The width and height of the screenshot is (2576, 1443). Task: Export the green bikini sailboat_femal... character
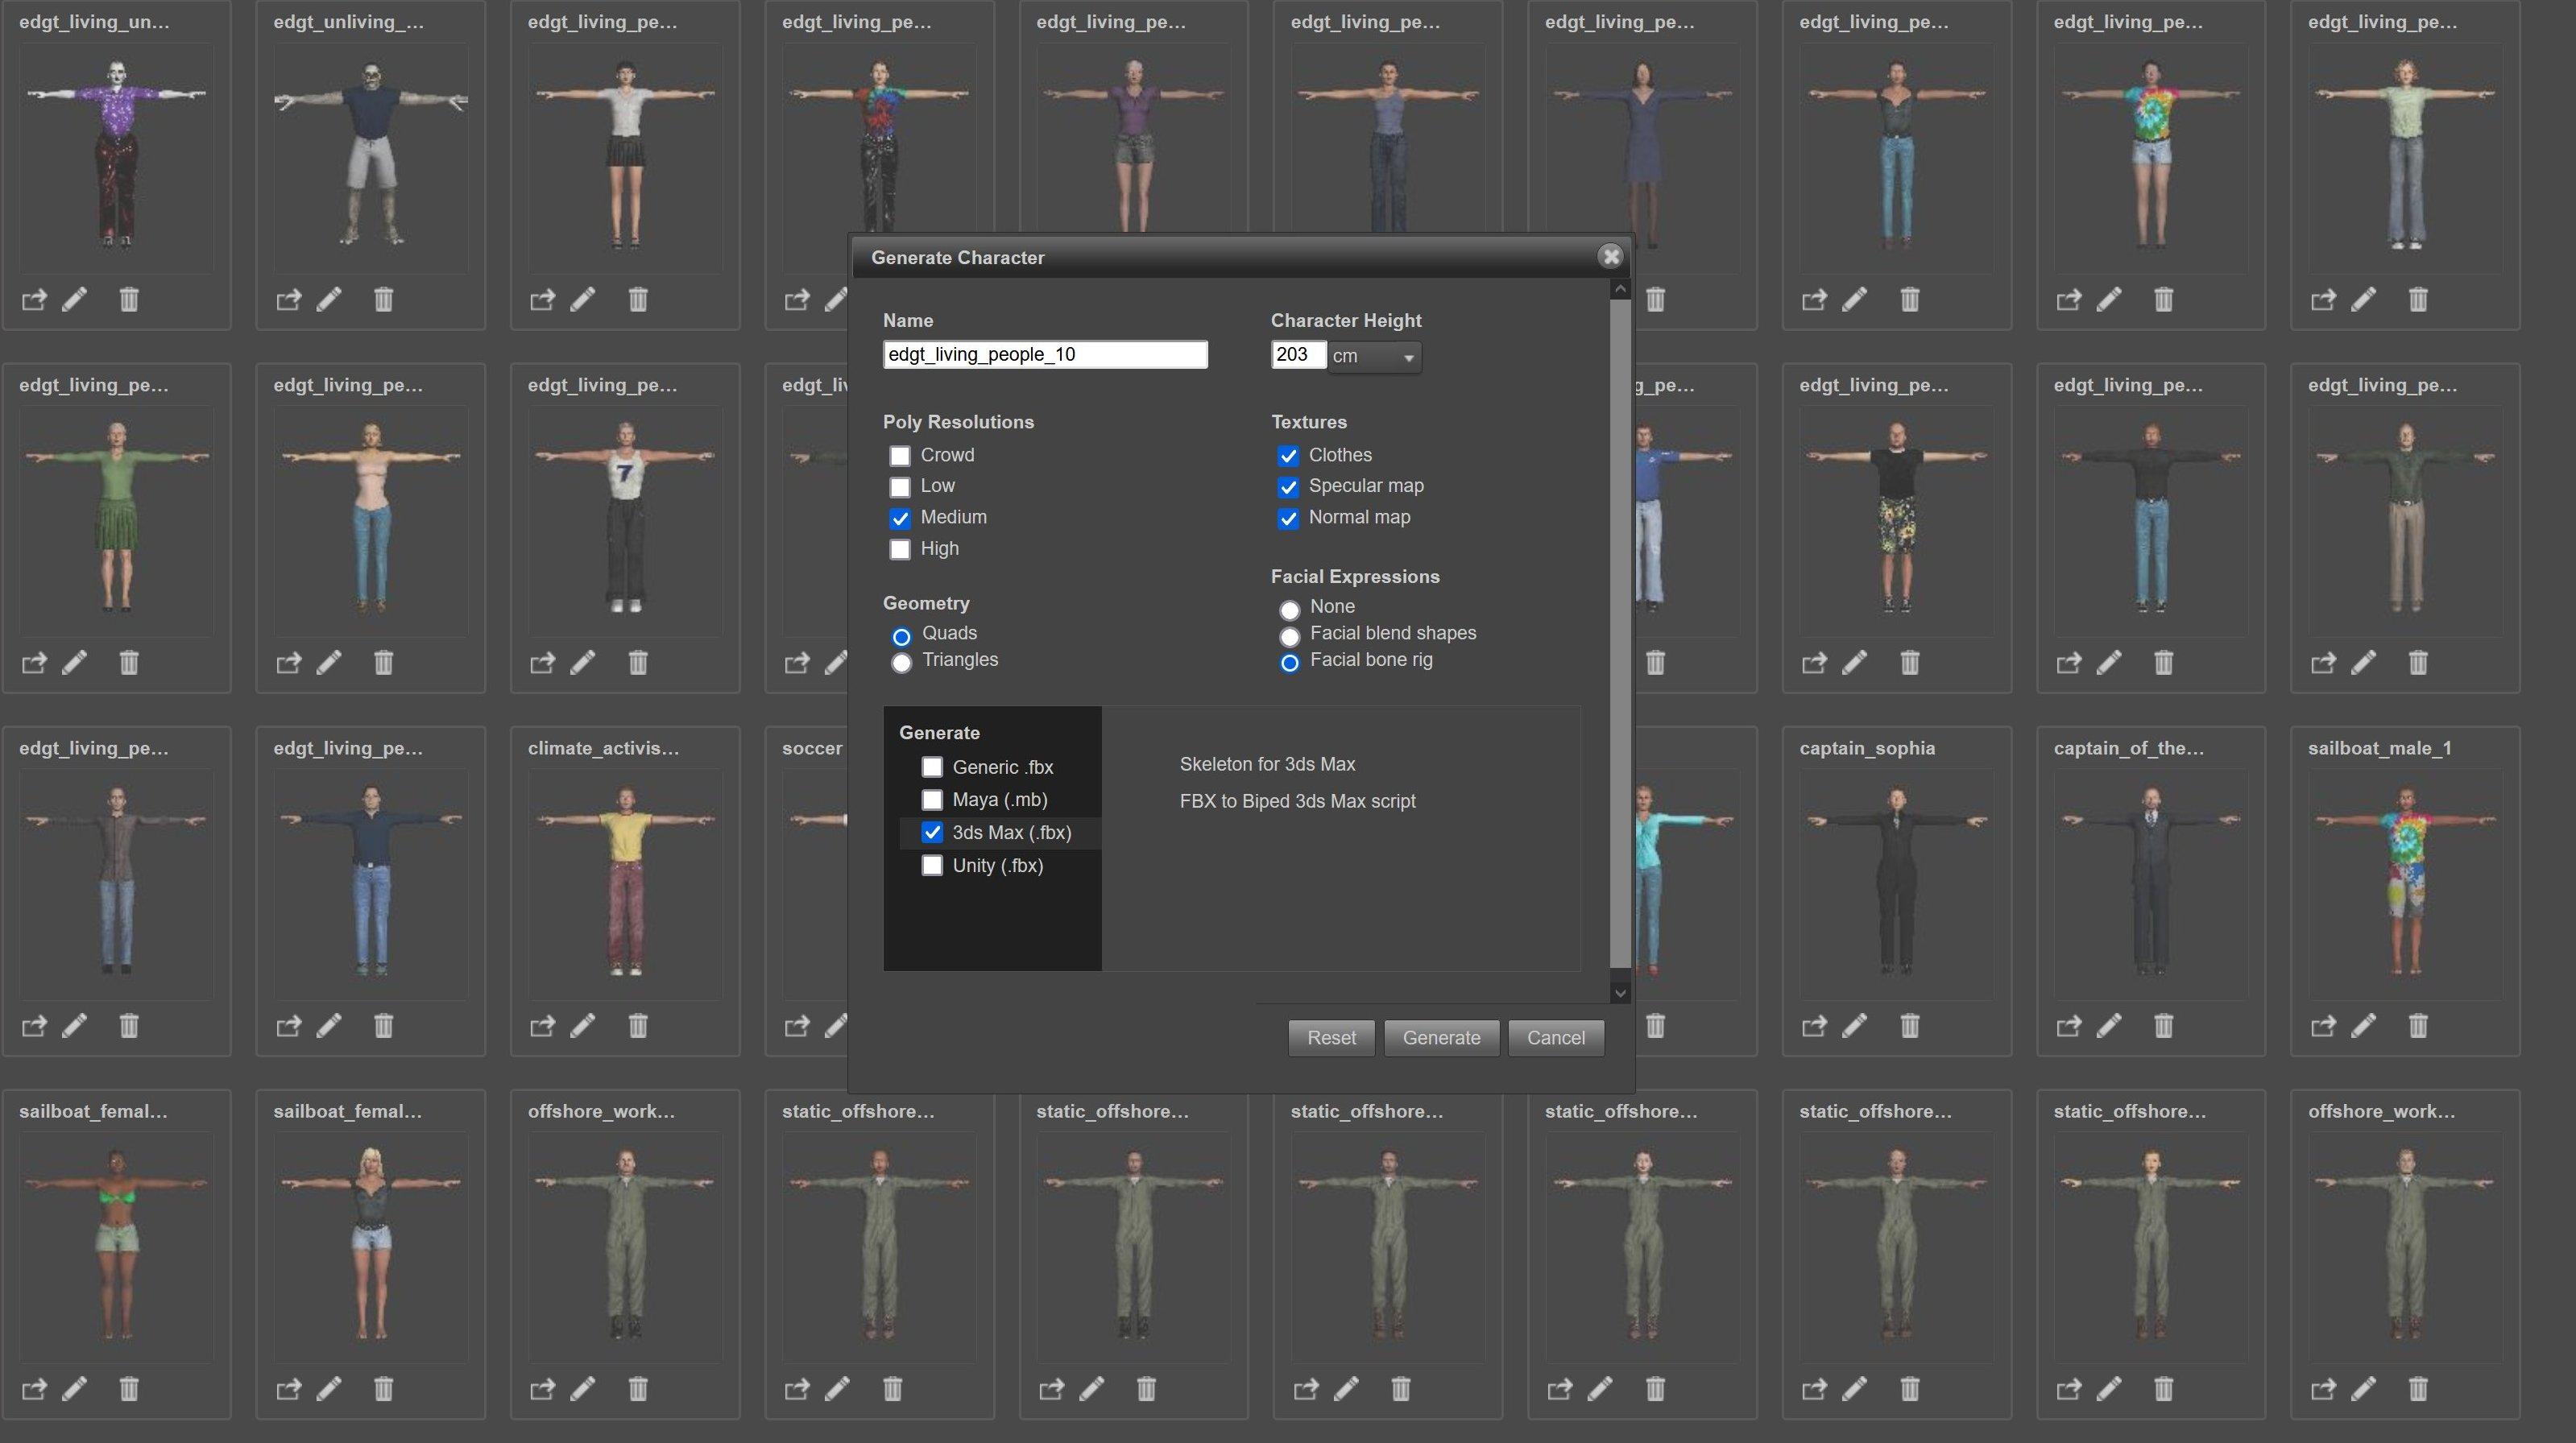[x=34, y=1388]
